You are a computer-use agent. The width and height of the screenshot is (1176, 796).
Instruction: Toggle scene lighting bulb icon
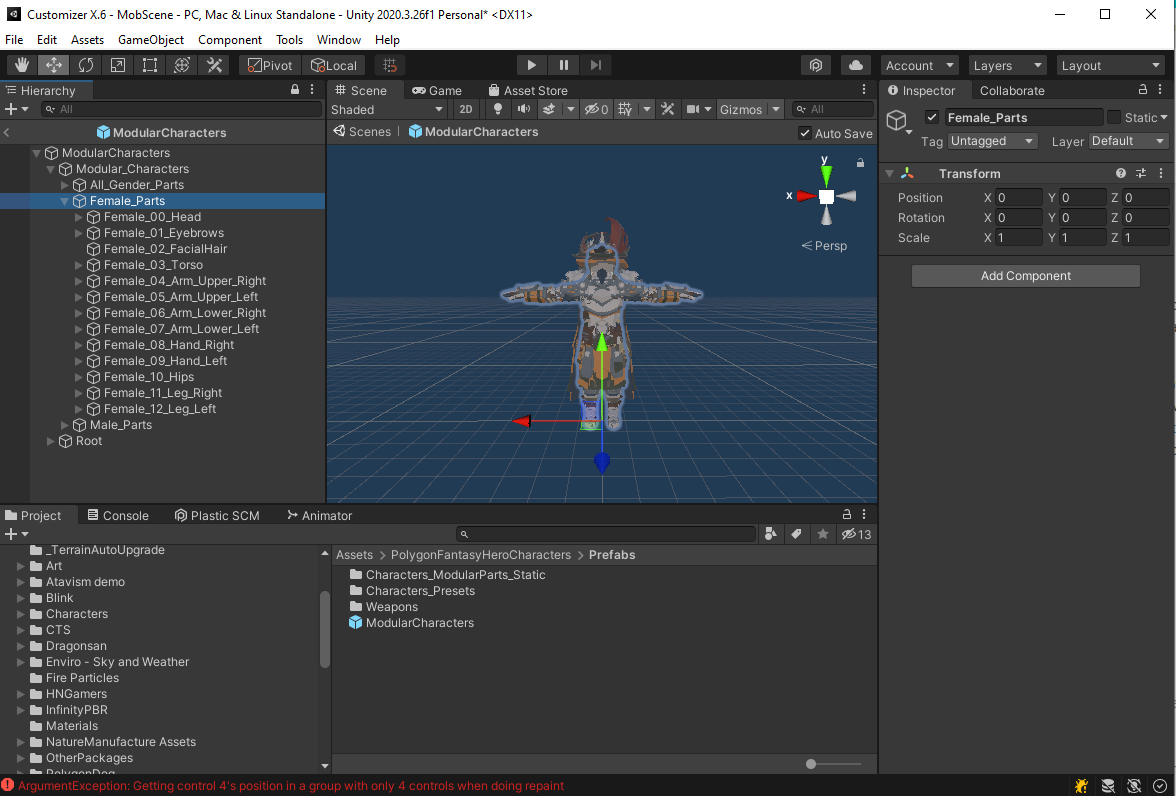click(497, 110)
